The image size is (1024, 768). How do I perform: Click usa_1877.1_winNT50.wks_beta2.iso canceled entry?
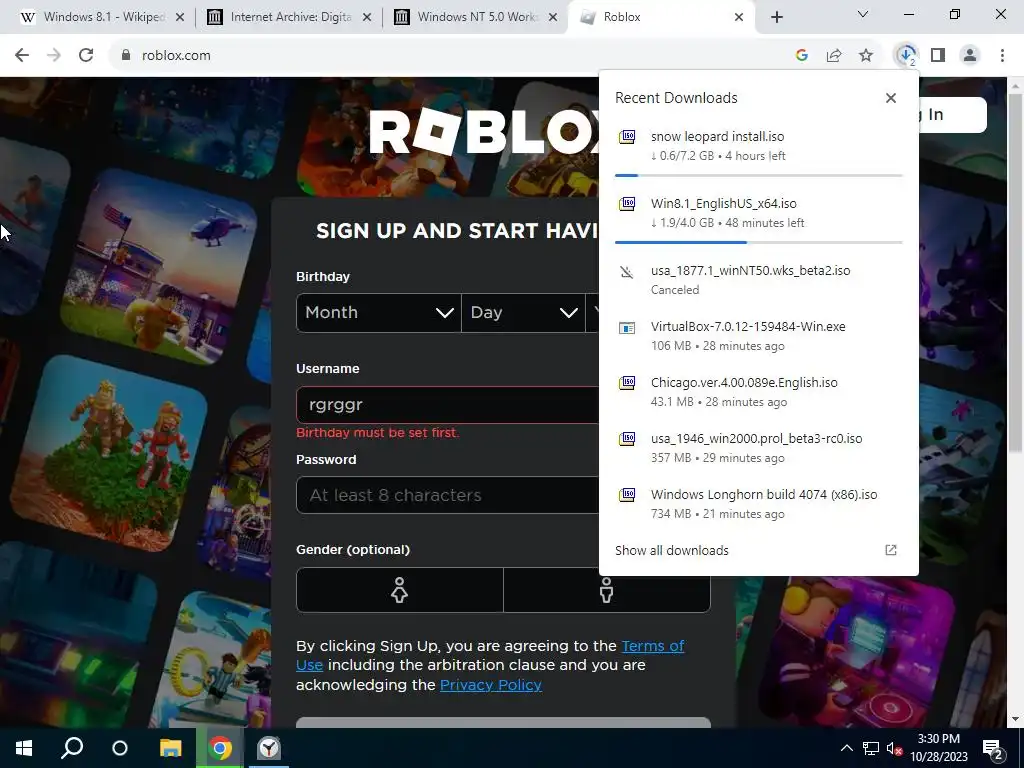tap(758, 280)
